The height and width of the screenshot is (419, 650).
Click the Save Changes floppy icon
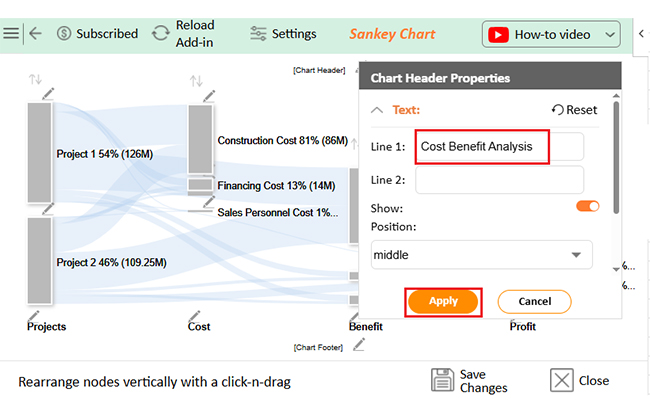(443, 381)
